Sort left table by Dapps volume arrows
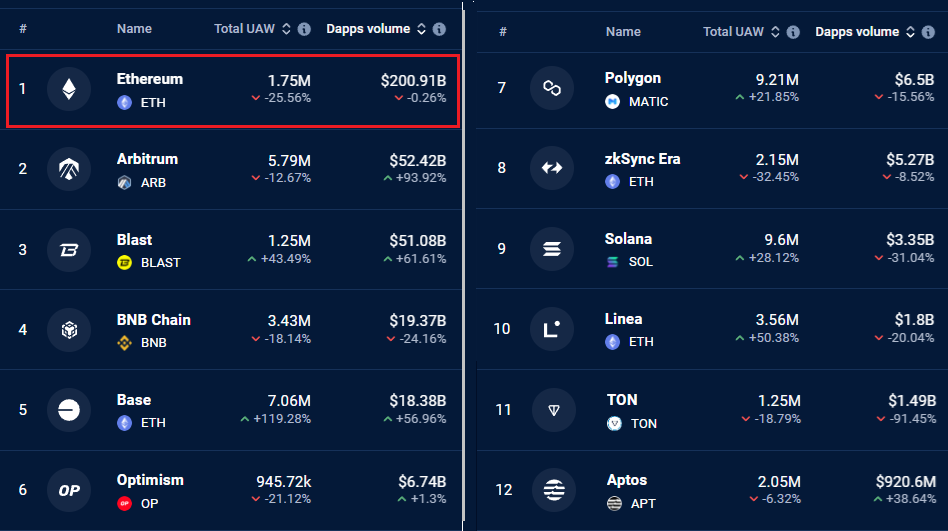 [421, 29]
